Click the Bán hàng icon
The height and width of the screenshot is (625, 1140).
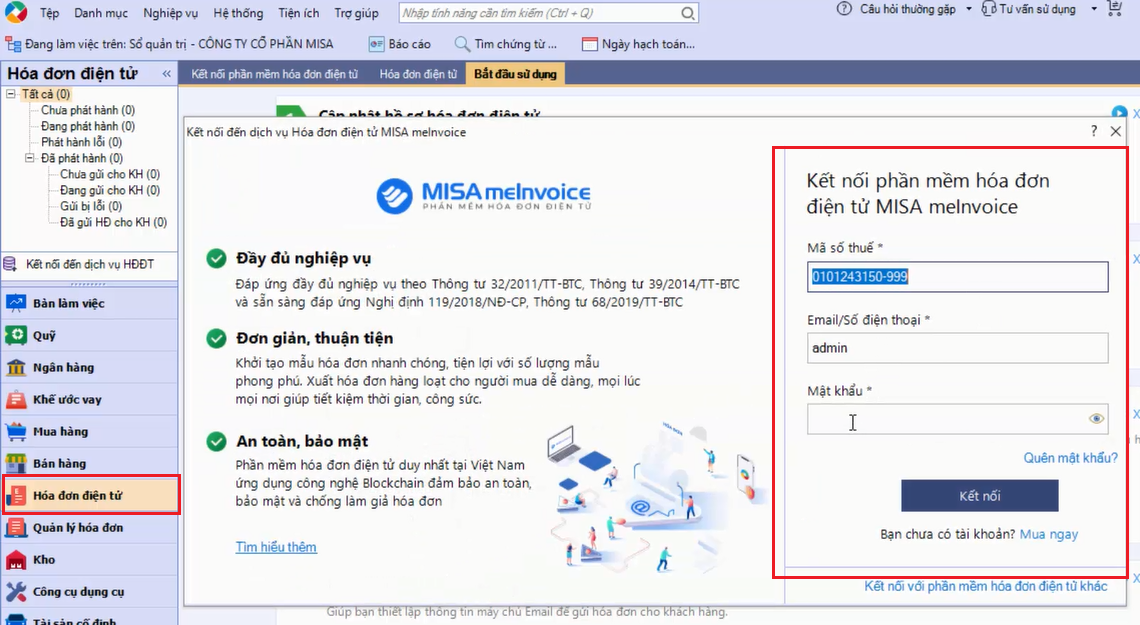tap(16, 463)
